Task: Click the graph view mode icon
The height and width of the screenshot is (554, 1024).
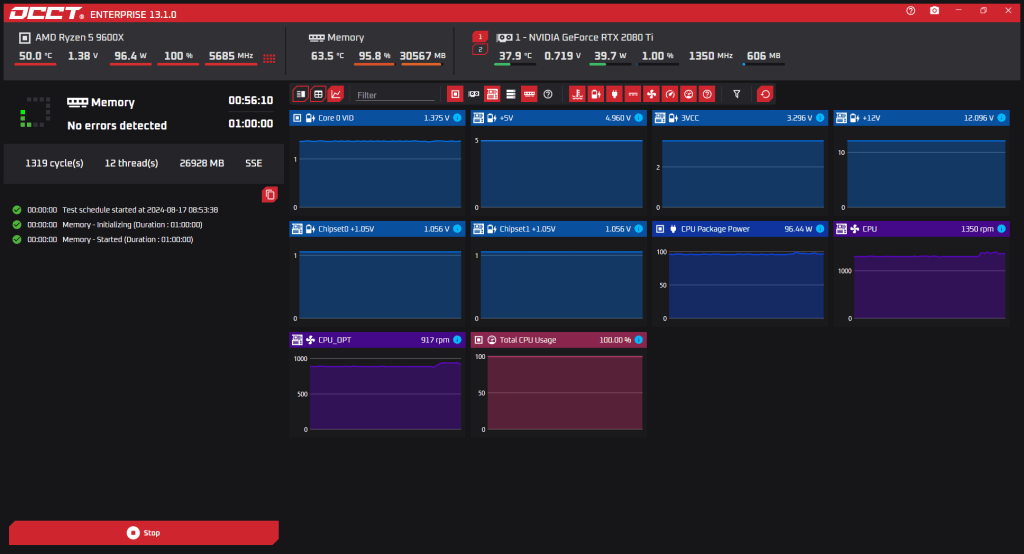Action: click(x=336, y=94)
